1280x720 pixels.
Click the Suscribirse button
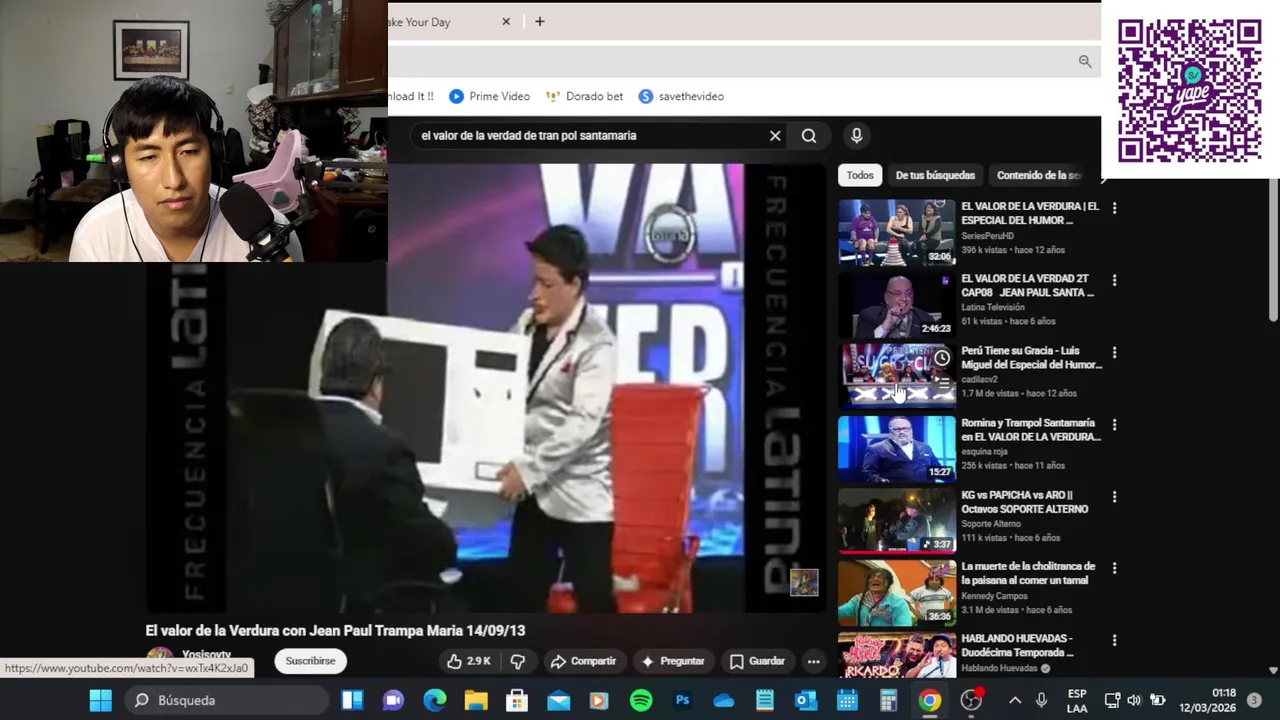point(310,661)
